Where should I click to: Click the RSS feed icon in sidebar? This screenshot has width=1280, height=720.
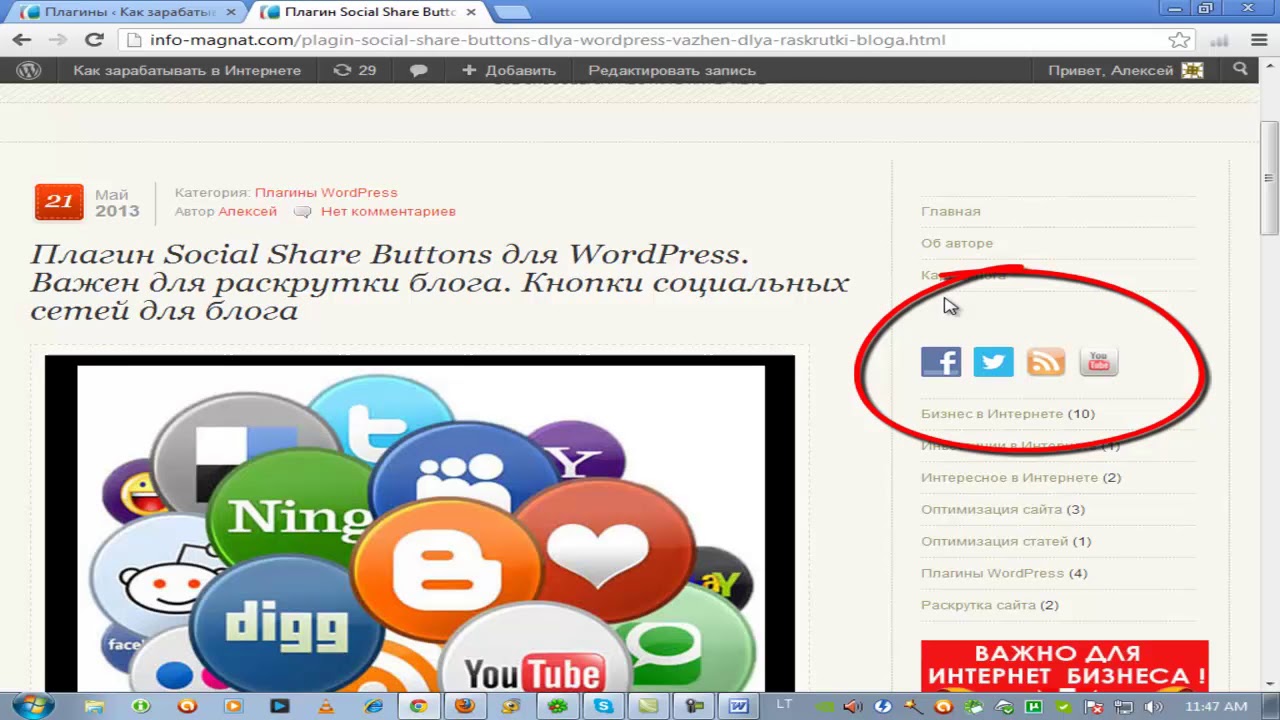tap(1046, 361)
